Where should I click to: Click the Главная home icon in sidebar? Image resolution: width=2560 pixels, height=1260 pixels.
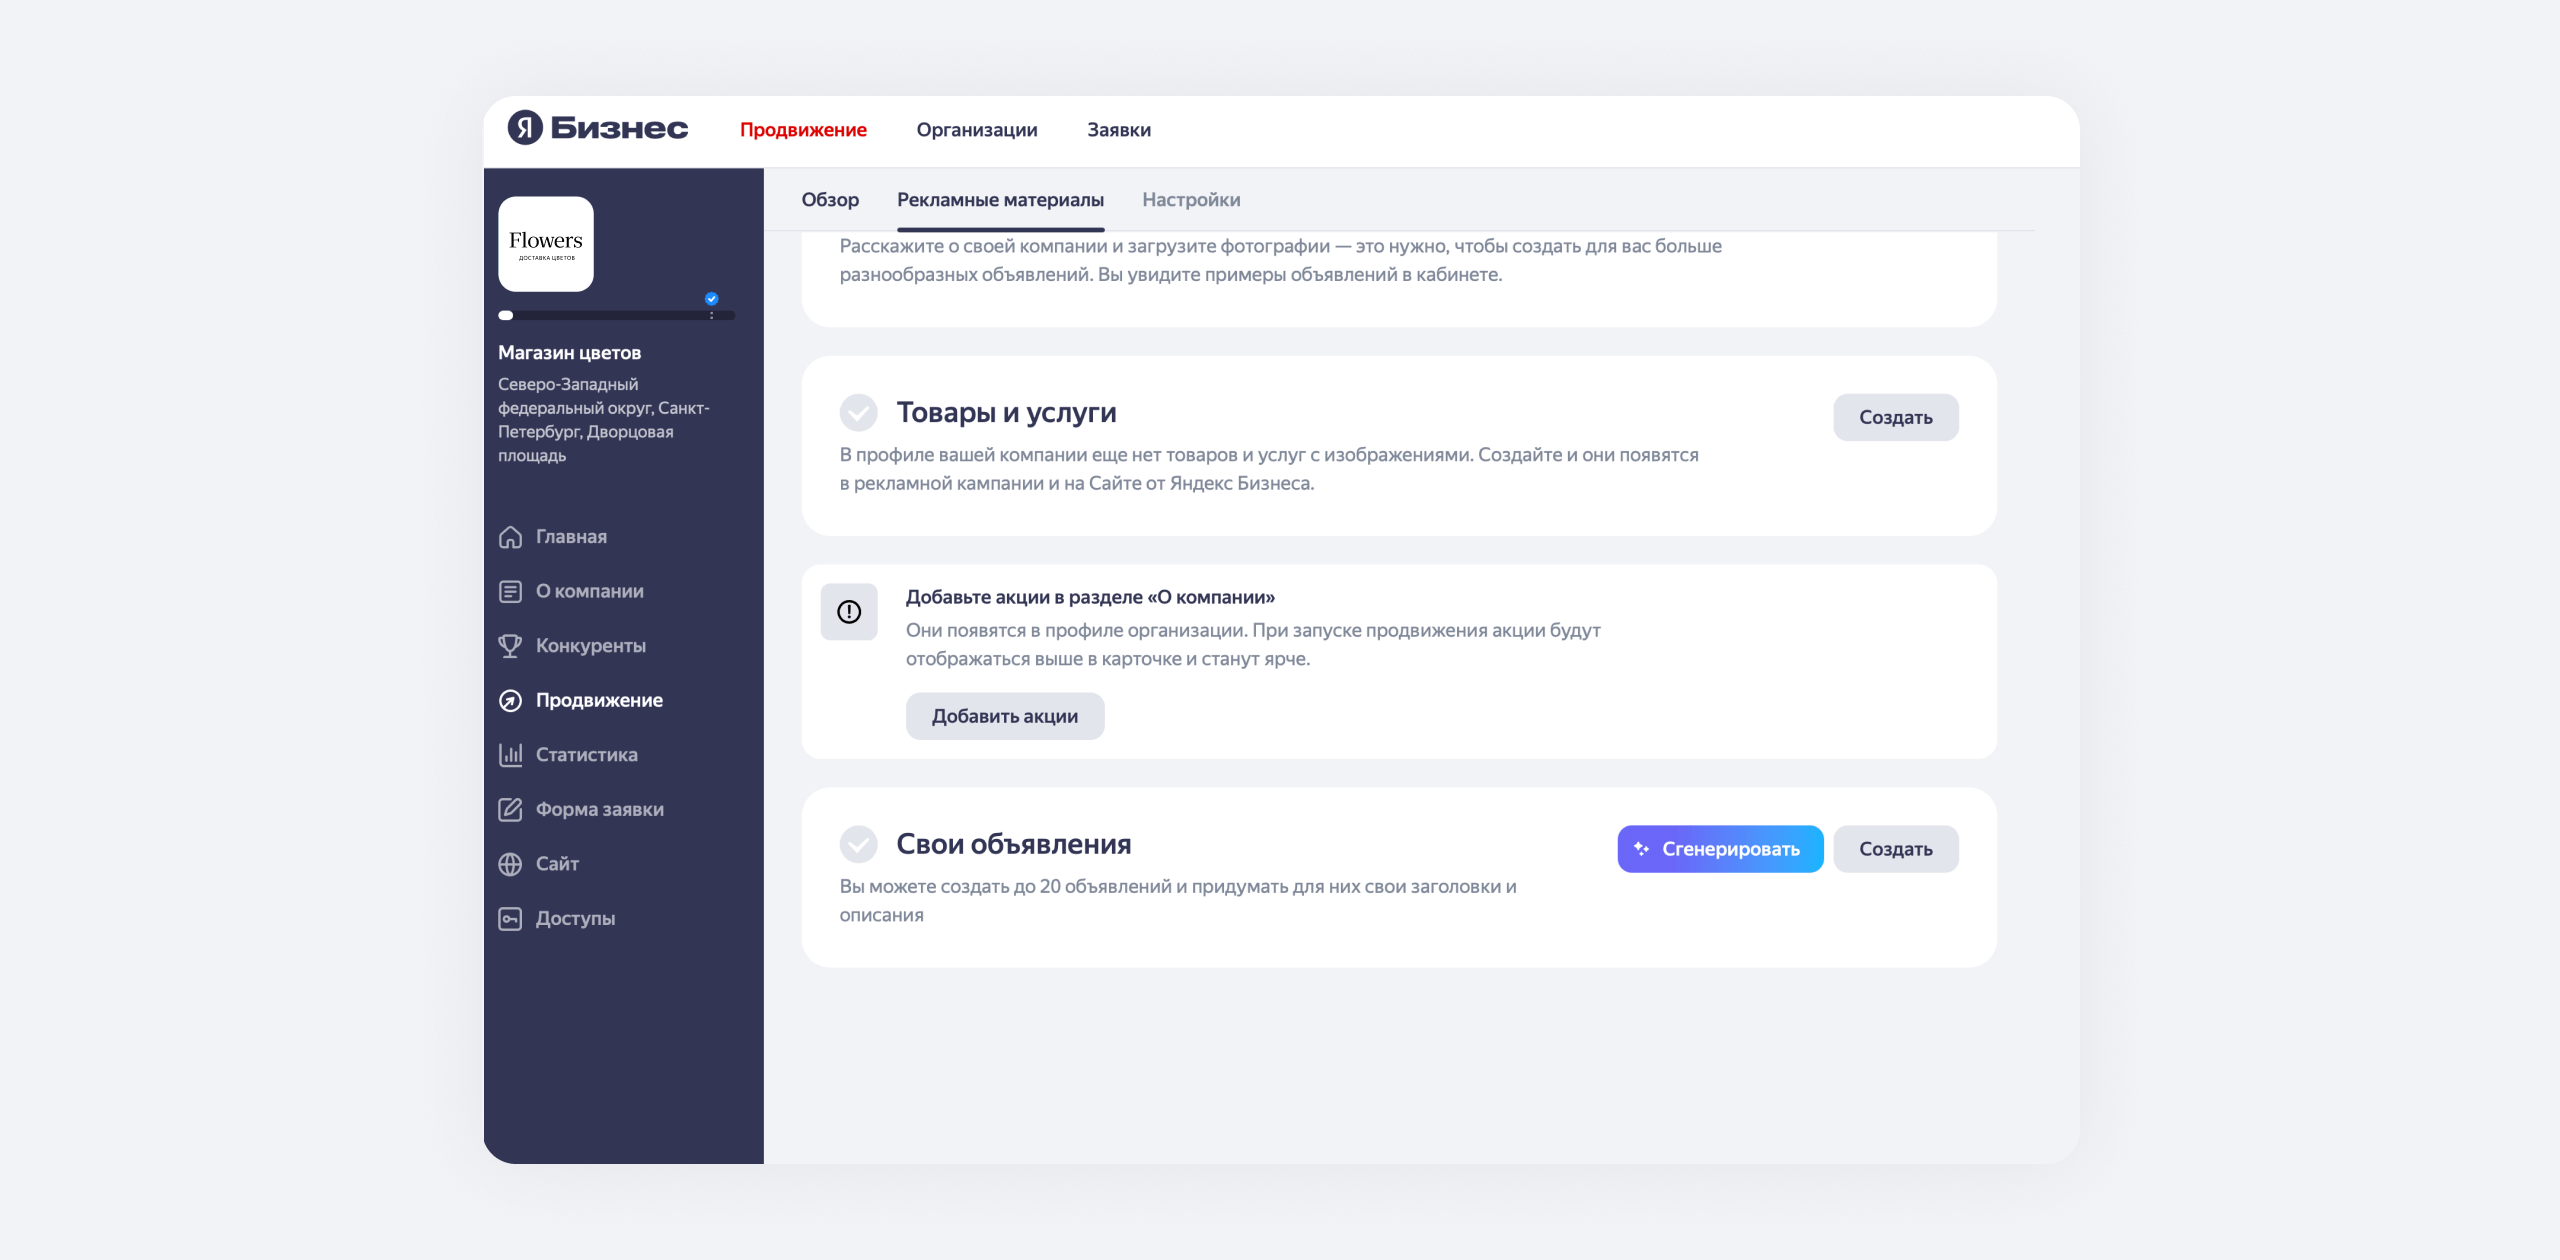click(x=510, y=537)
